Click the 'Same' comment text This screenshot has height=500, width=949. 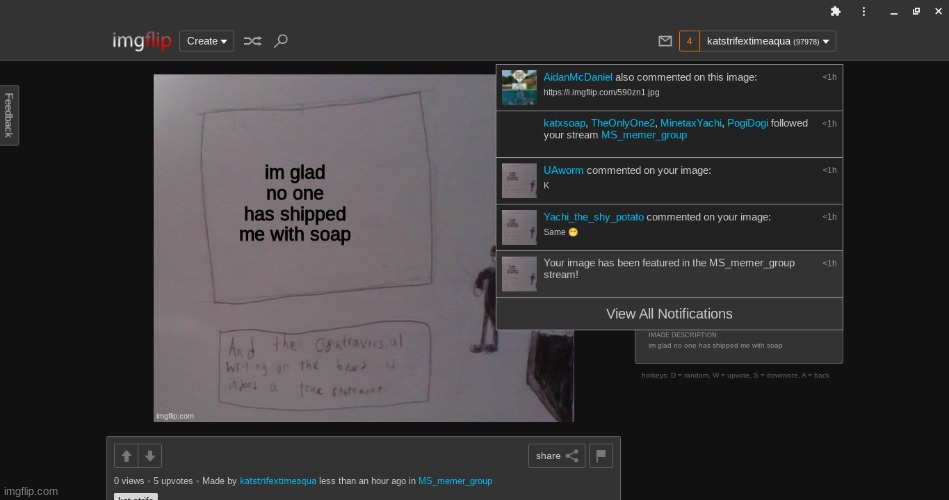click(560, 232)
